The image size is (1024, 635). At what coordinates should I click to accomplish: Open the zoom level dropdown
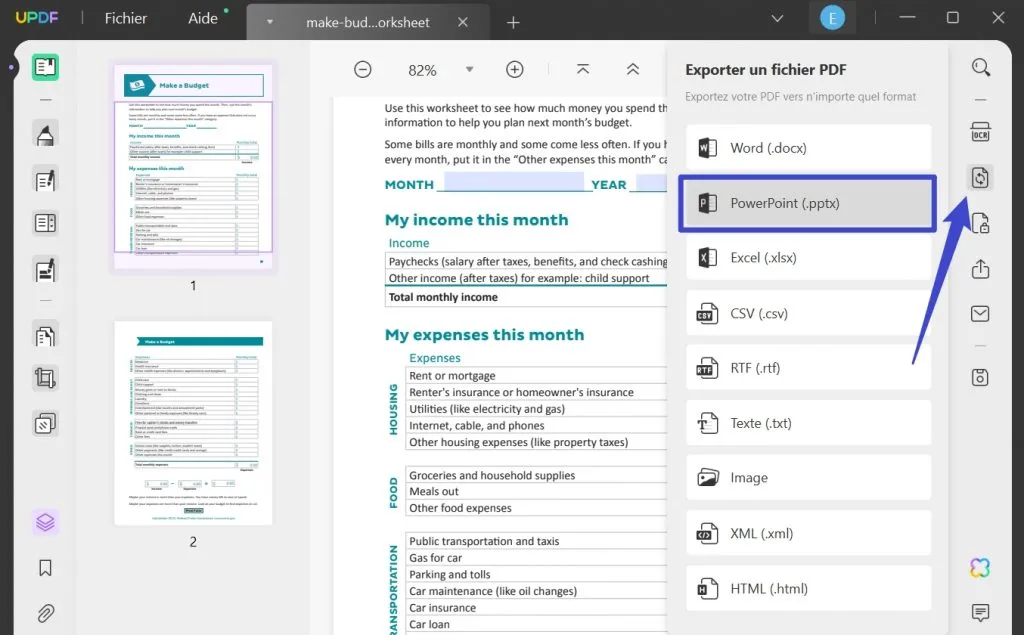point(469,70)
